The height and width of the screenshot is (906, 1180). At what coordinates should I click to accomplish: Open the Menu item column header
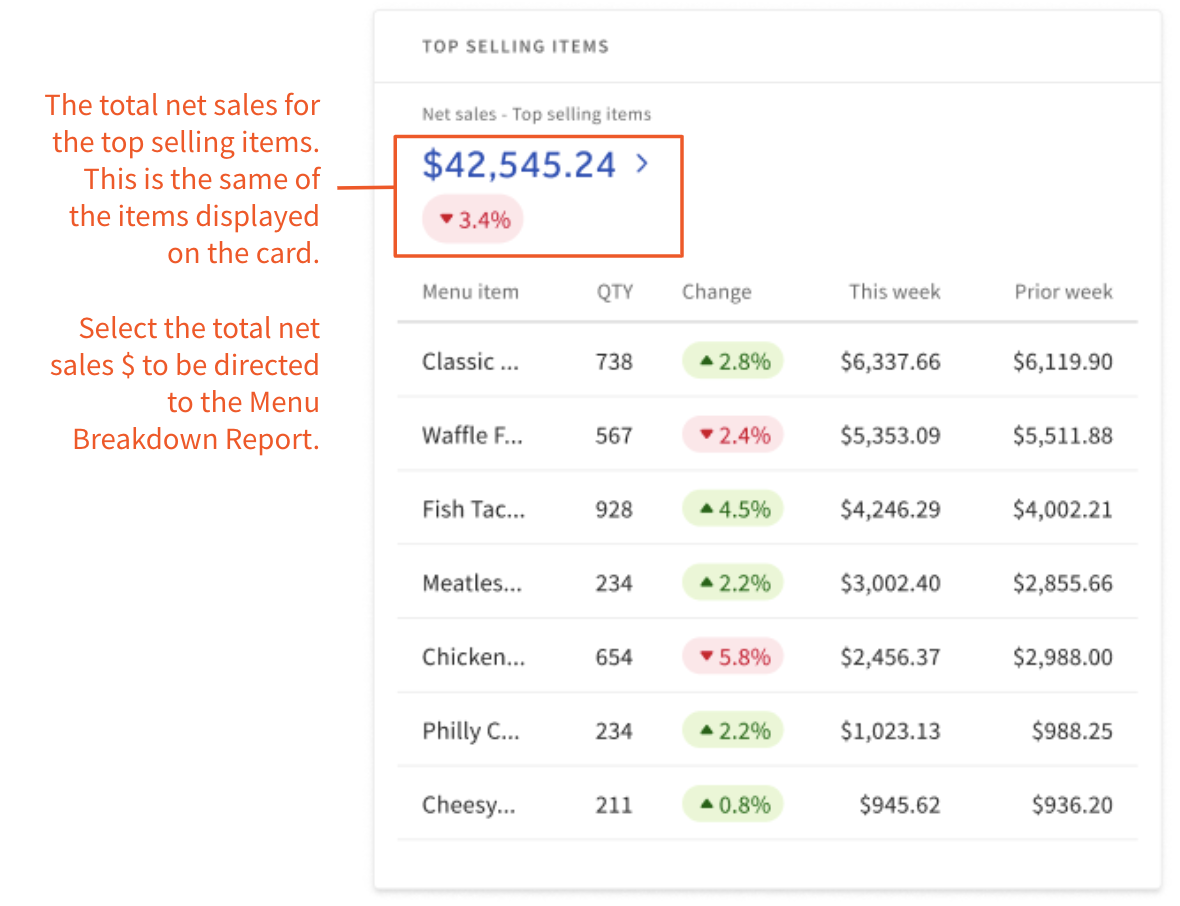point(470,292)
